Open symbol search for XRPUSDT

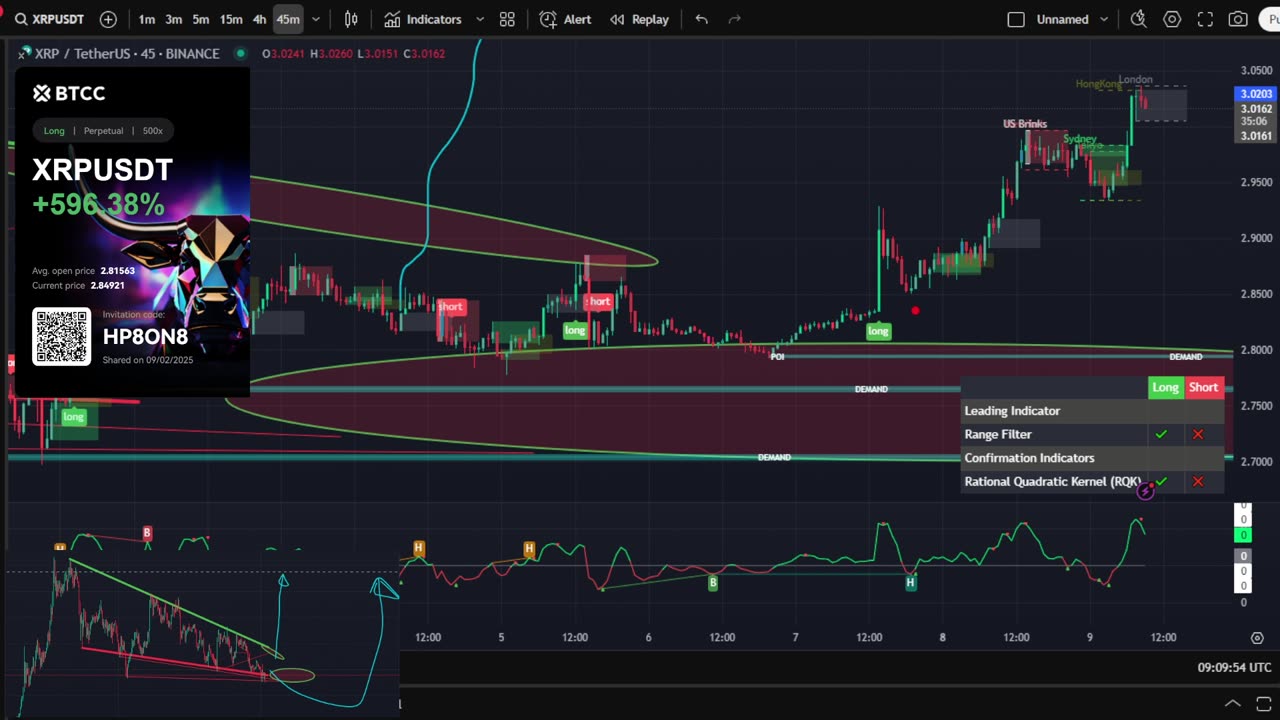[x=49, y=19]
